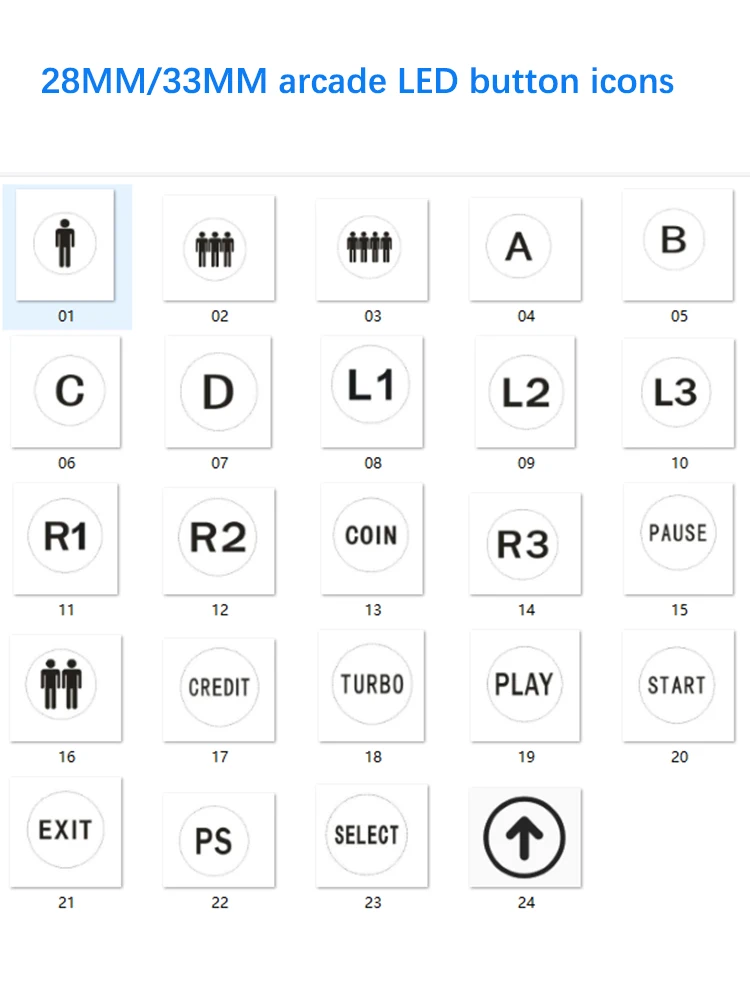Click the up arrow circle icon
Image resolution: width=750 pixels, height=1000 pixels.
point(525,837)
